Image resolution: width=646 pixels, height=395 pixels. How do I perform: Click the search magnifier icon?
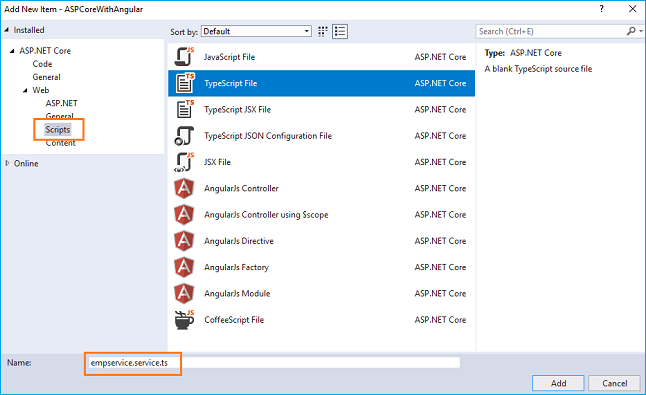[631, 31]
